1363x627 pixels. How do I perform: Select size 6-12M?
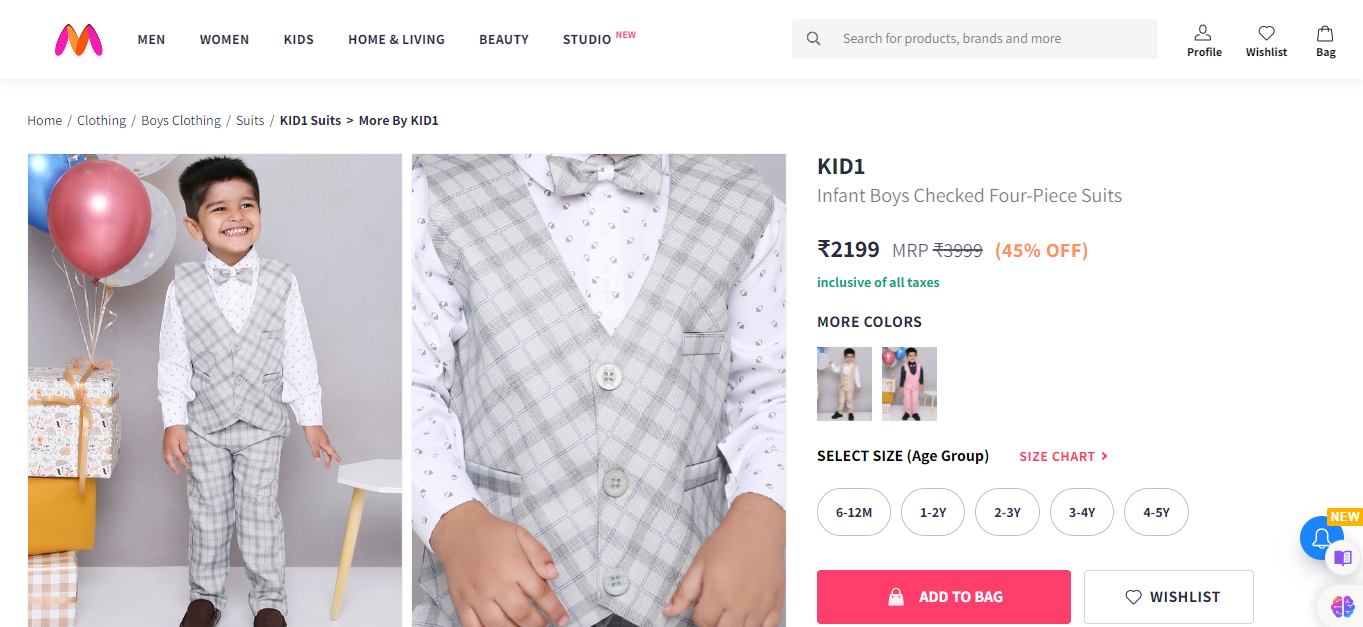[854, 512]
